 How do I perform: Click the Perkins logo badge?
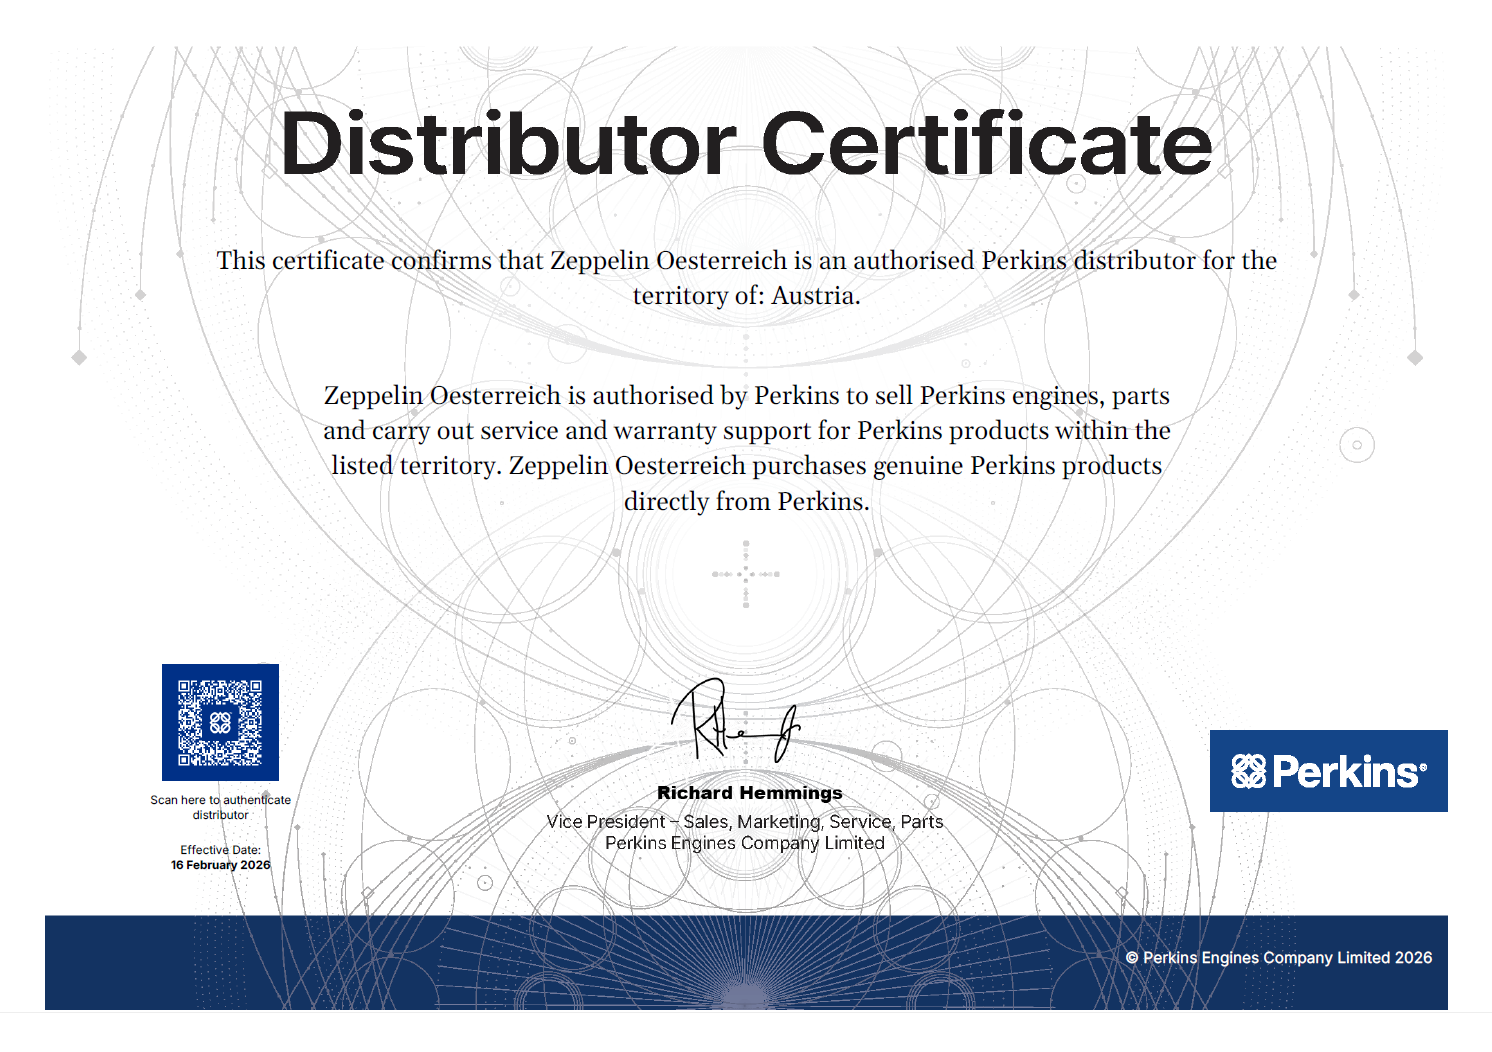[1328, 771]
